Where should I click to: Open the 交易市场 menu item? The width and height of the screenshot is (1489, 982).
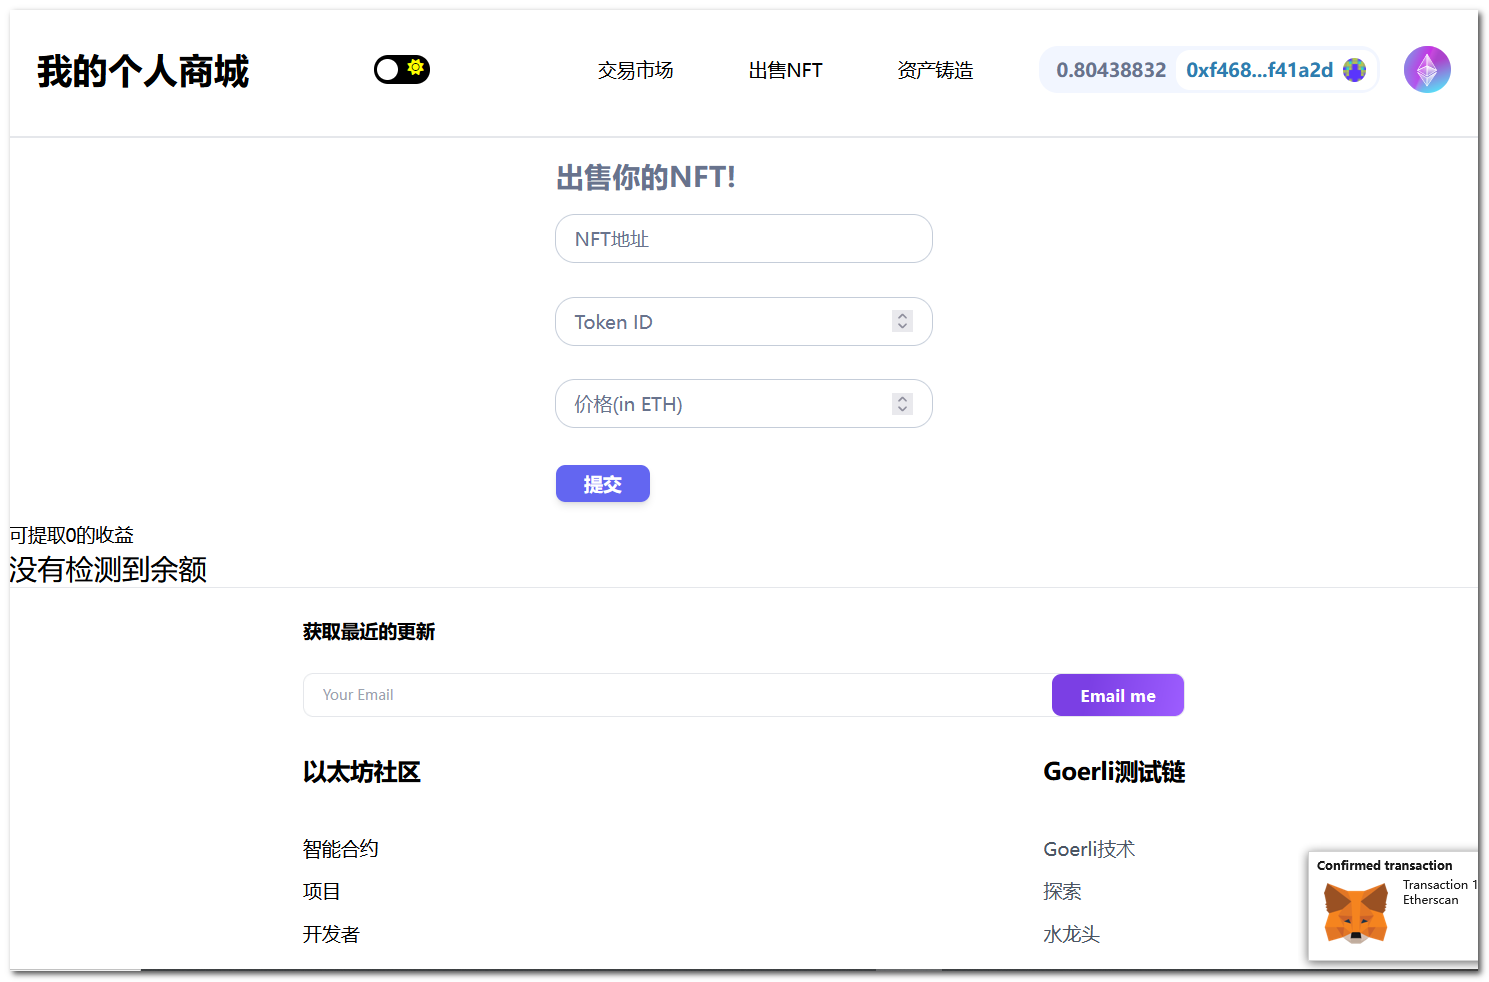pos(635,70)
